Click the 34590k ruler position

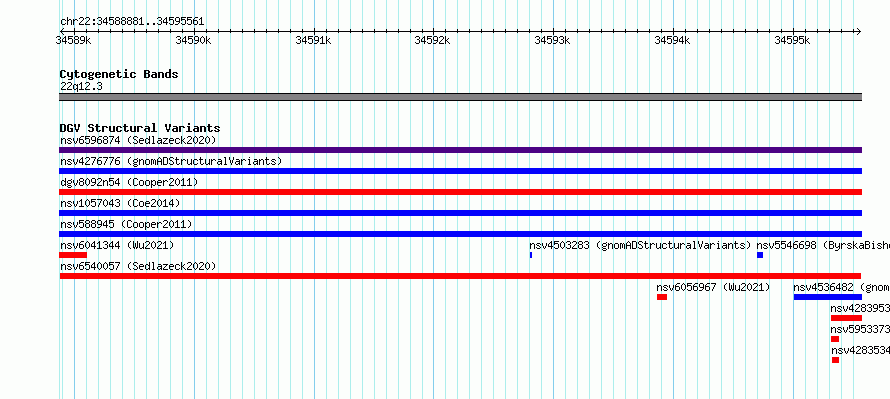[x=193, y=40]
